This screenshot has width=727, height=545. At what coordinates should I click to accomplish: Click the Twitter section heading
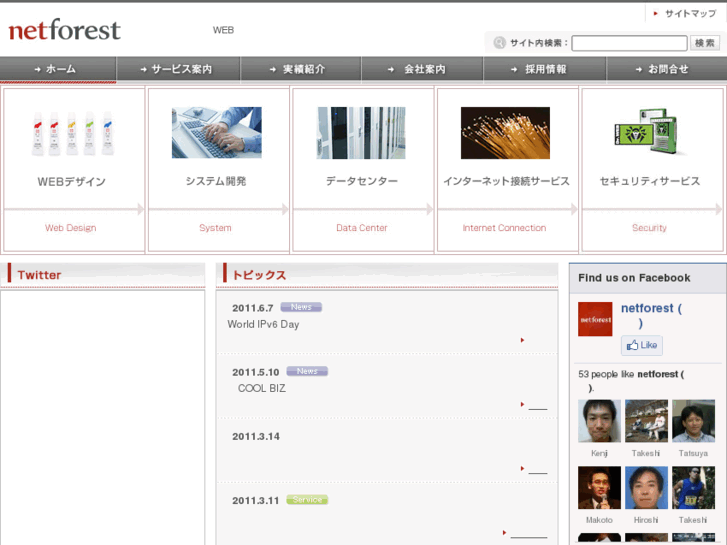[39, 275]
